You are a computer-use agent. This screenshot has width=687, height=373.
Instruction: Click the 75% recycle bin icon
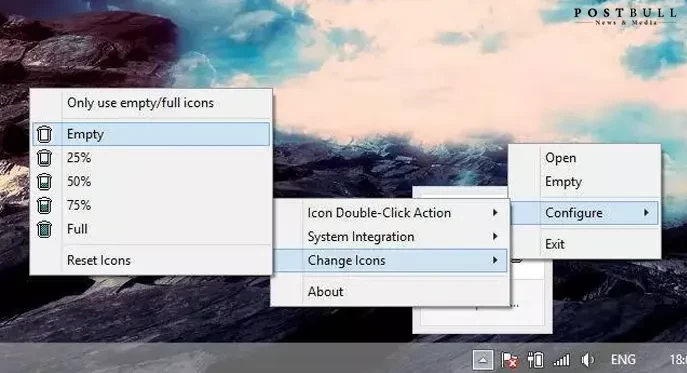pyautogui.click(x=44, y=205)
